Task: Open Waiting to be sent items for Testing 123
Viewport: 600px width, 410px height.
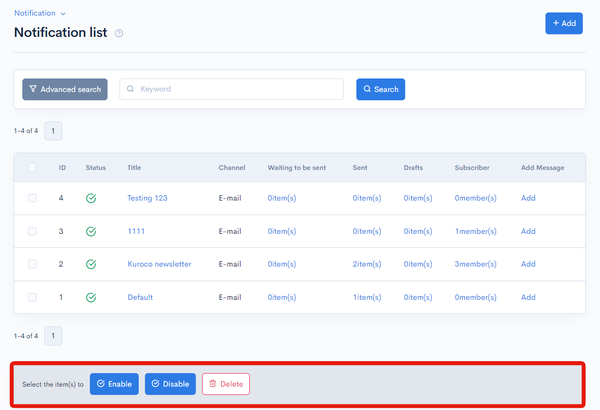Action: coord(282,198)
